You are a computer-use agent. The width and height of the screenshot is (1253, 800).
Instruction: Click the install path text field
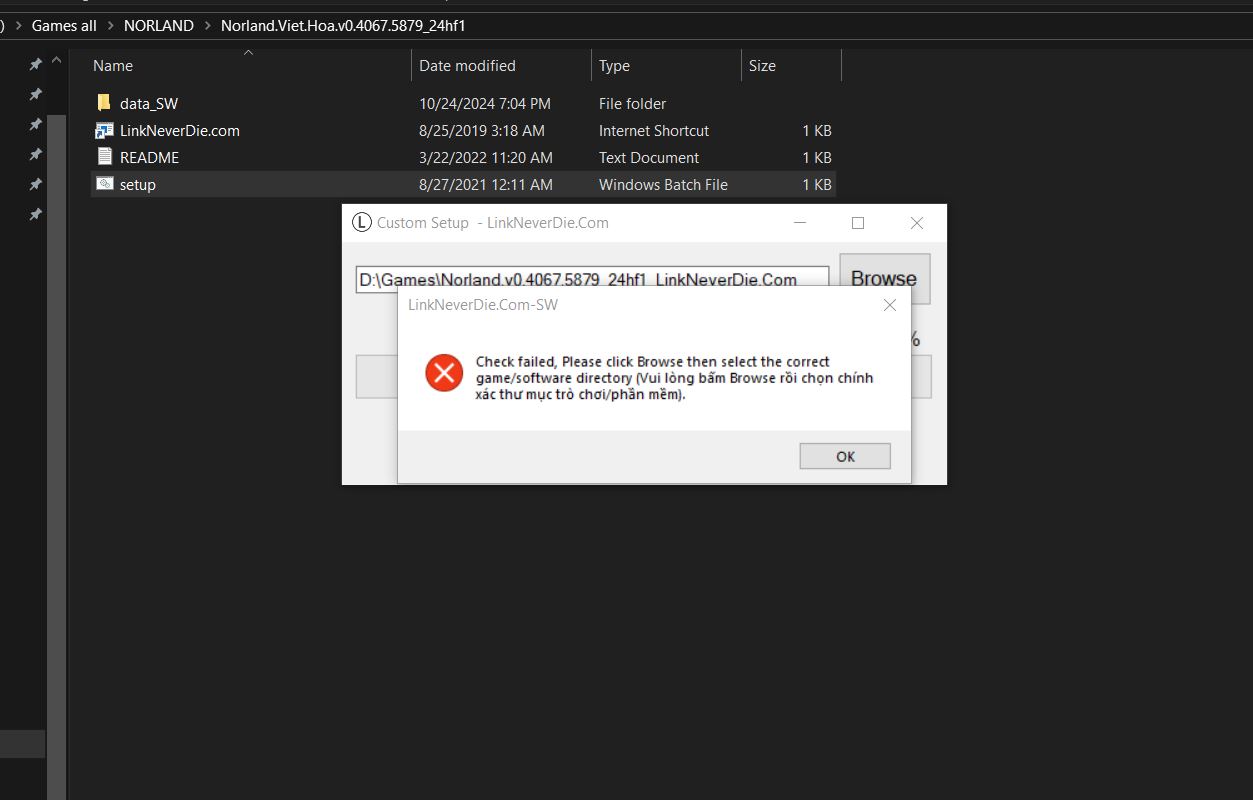tap(592, 279)
